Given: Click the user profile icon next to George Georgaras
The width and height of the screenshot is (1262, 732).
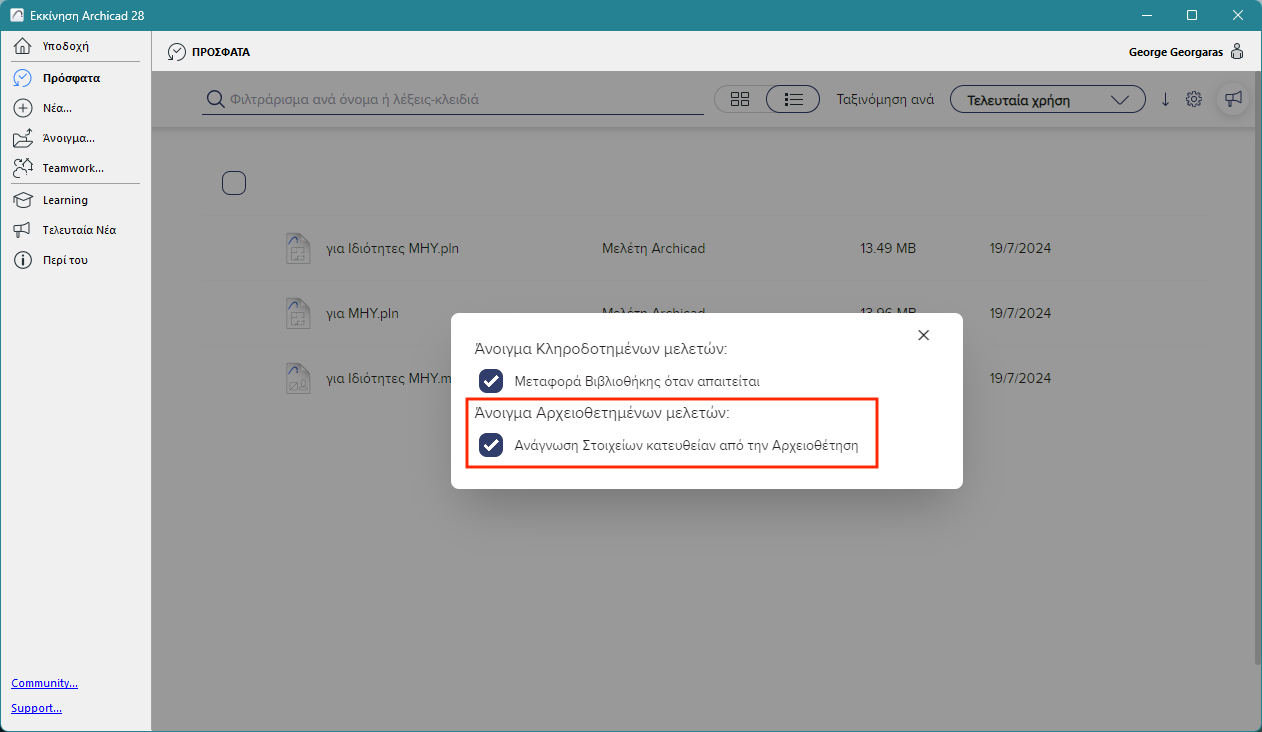Looking at the screenshot, I should [x=1237, y=52].
